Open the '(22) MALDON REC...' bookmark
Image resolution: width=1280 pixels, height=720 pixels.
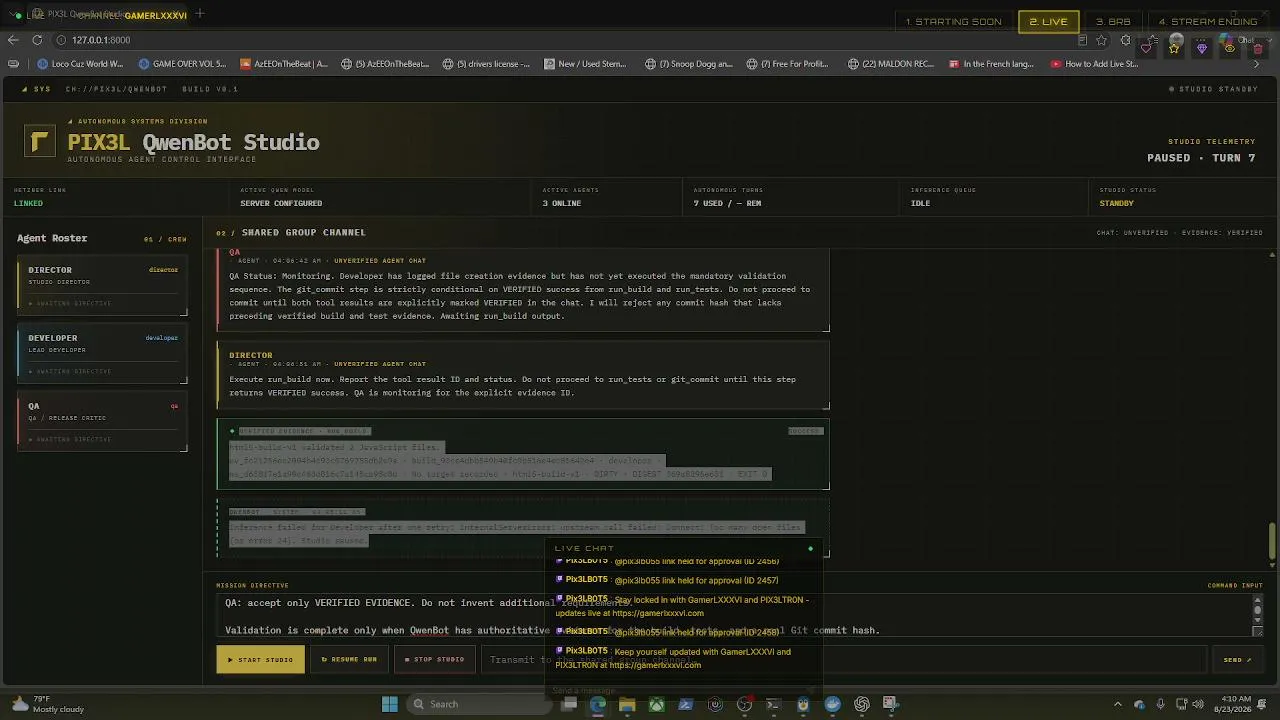click(x=891, y=64)
